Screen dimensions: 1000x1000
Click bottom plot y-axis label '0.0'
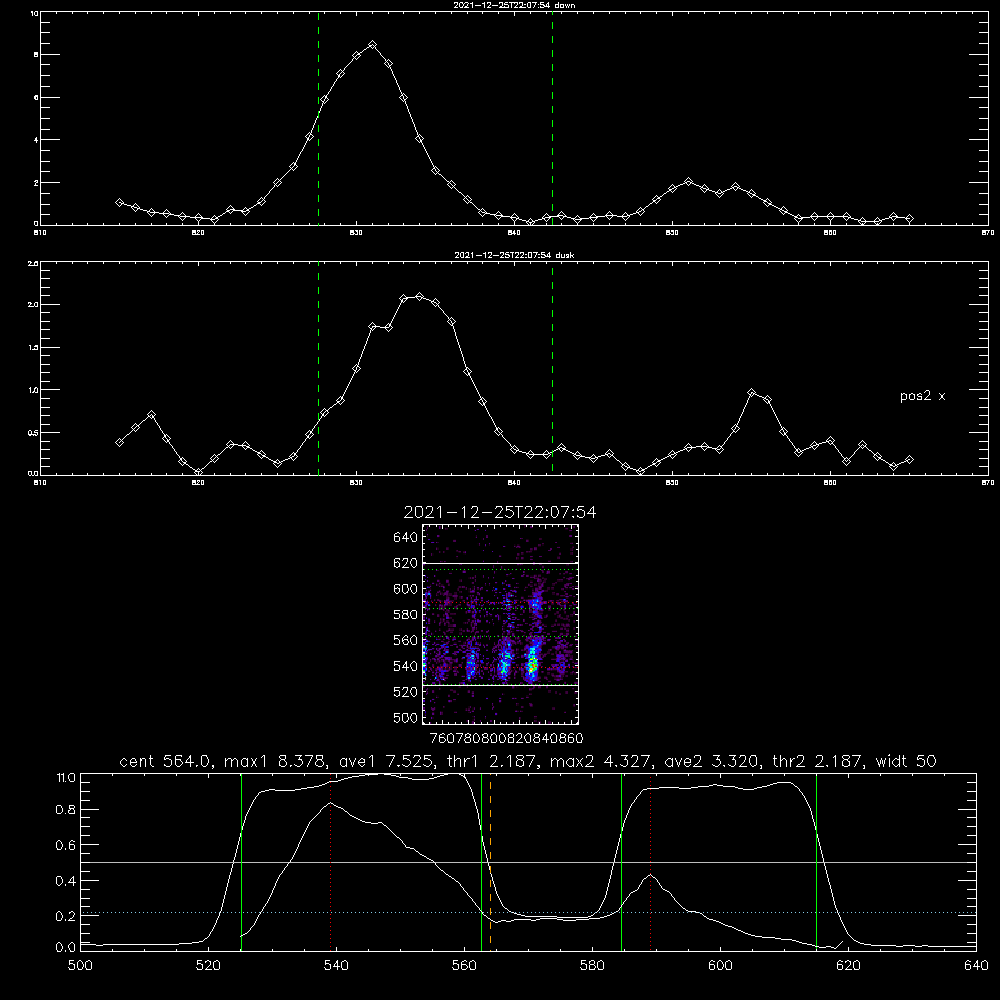coord(66,947)
